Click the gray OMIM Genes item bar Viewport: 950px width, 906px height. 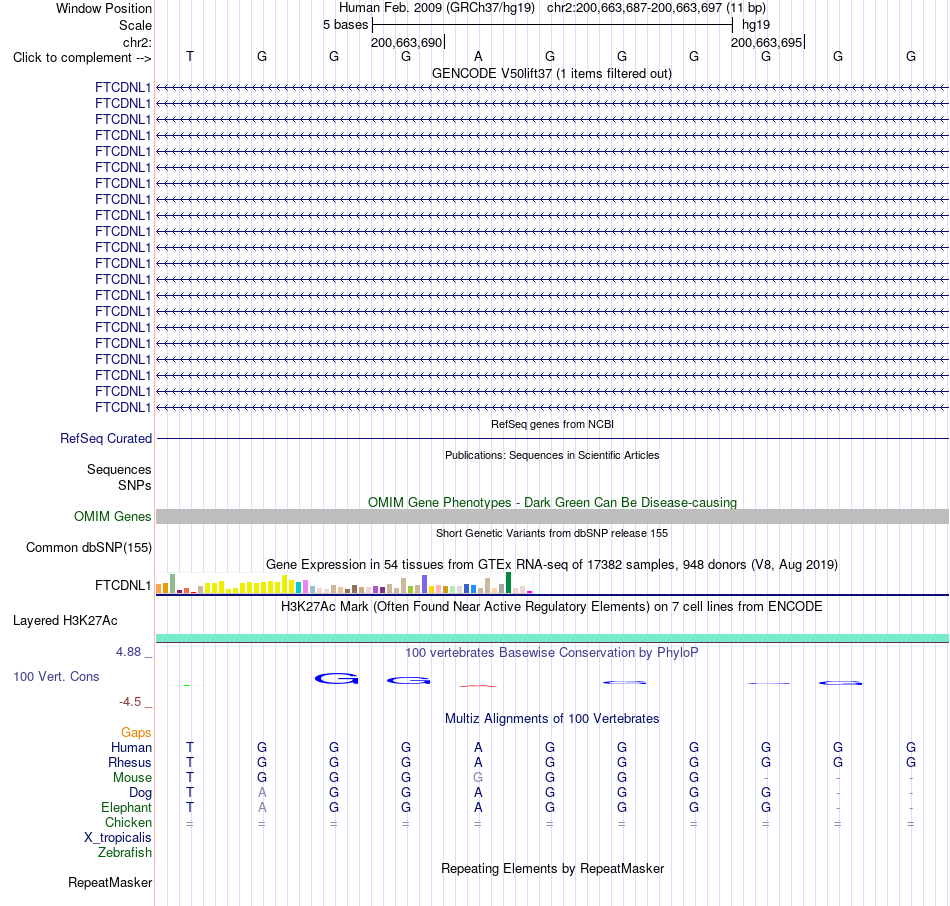tap(552, 516)
